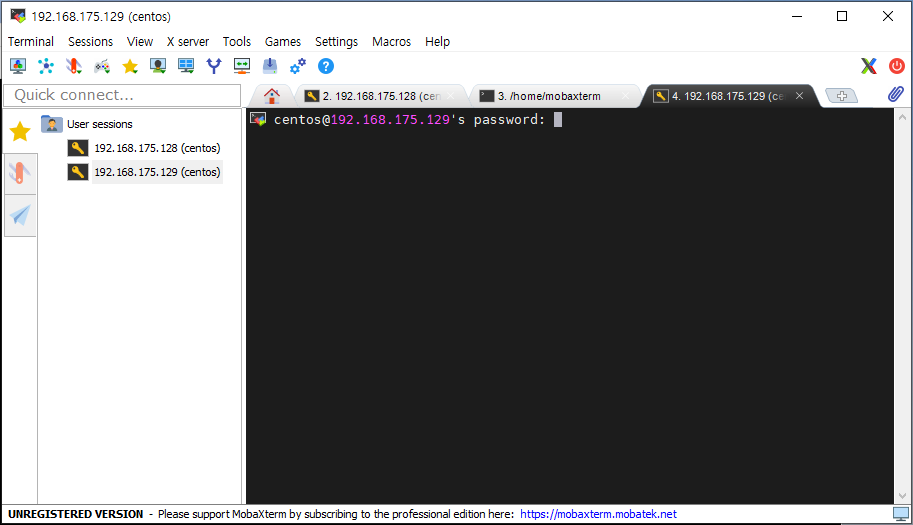Open the View menu

click(x=140, y=42)
